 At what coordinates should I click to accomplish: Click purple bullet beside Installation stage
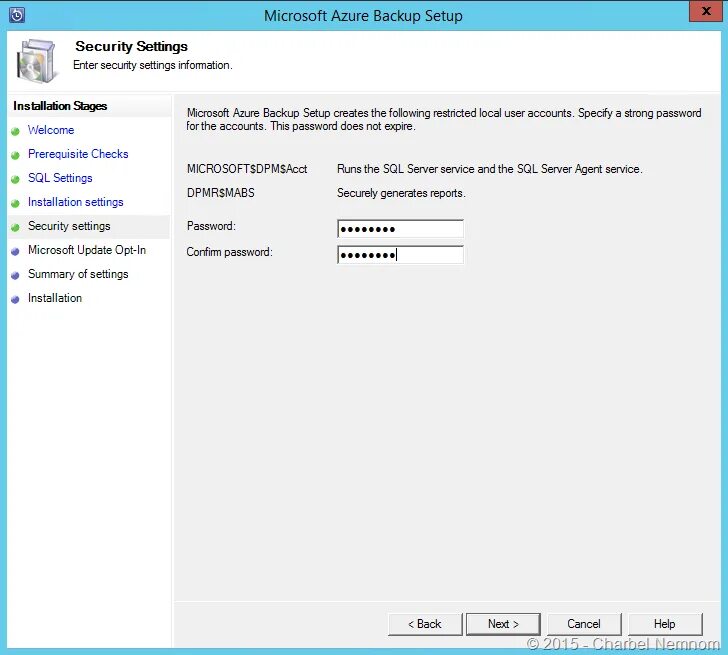15,299
